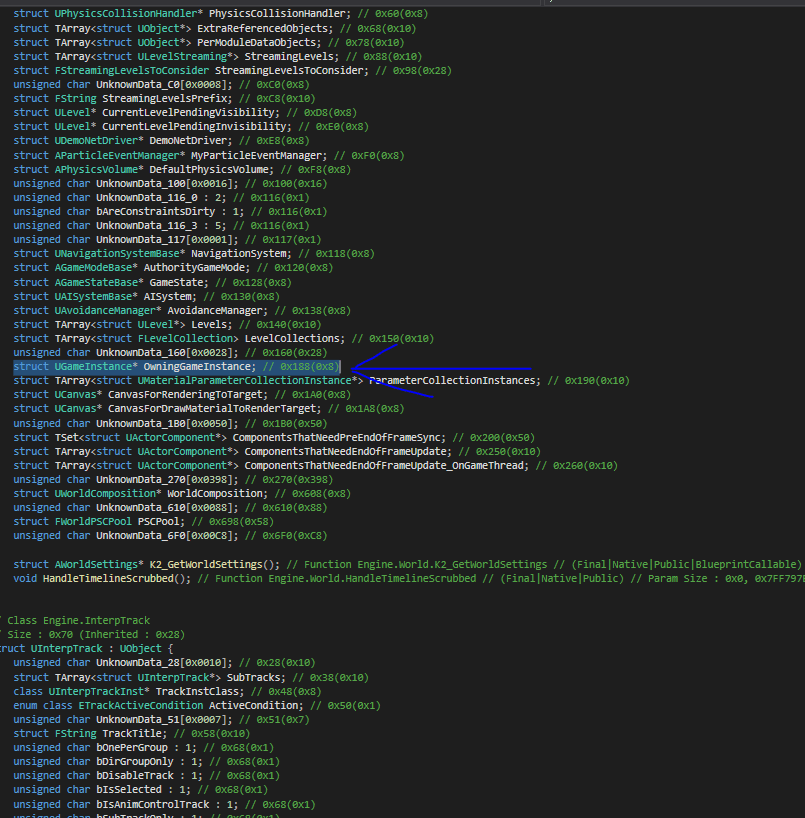Click the PSCPool member line
Viewport: 805px width, 818px height.
click(x=143, y=522)
